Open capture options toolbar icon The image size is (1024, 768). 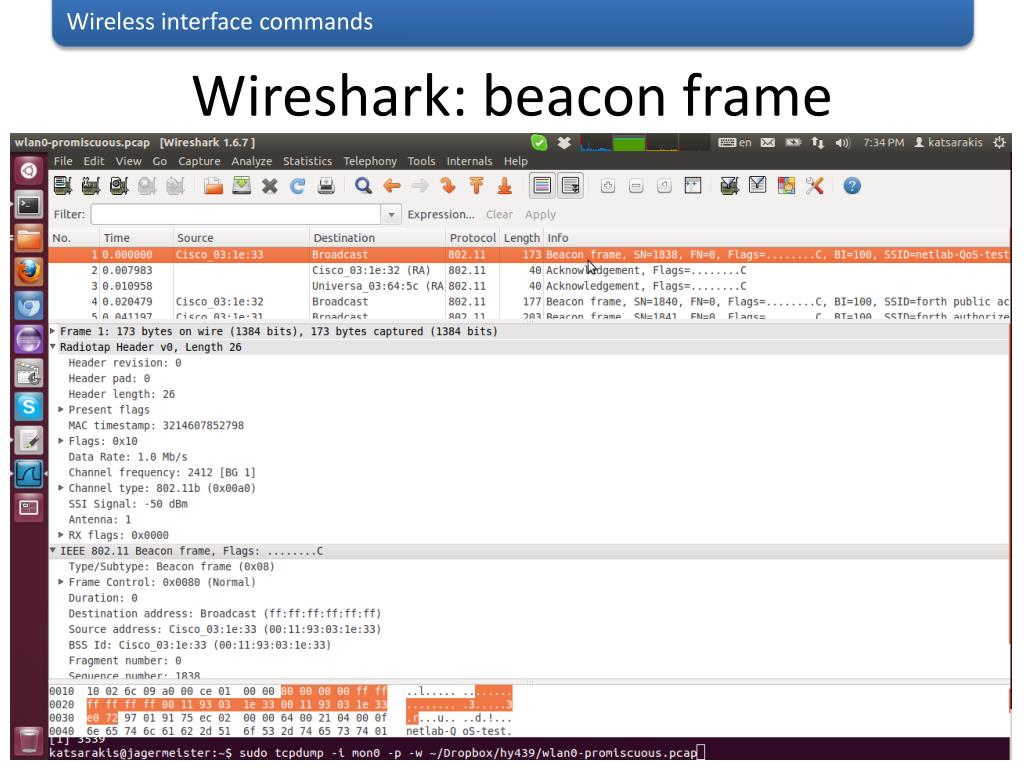coord(91,186)
